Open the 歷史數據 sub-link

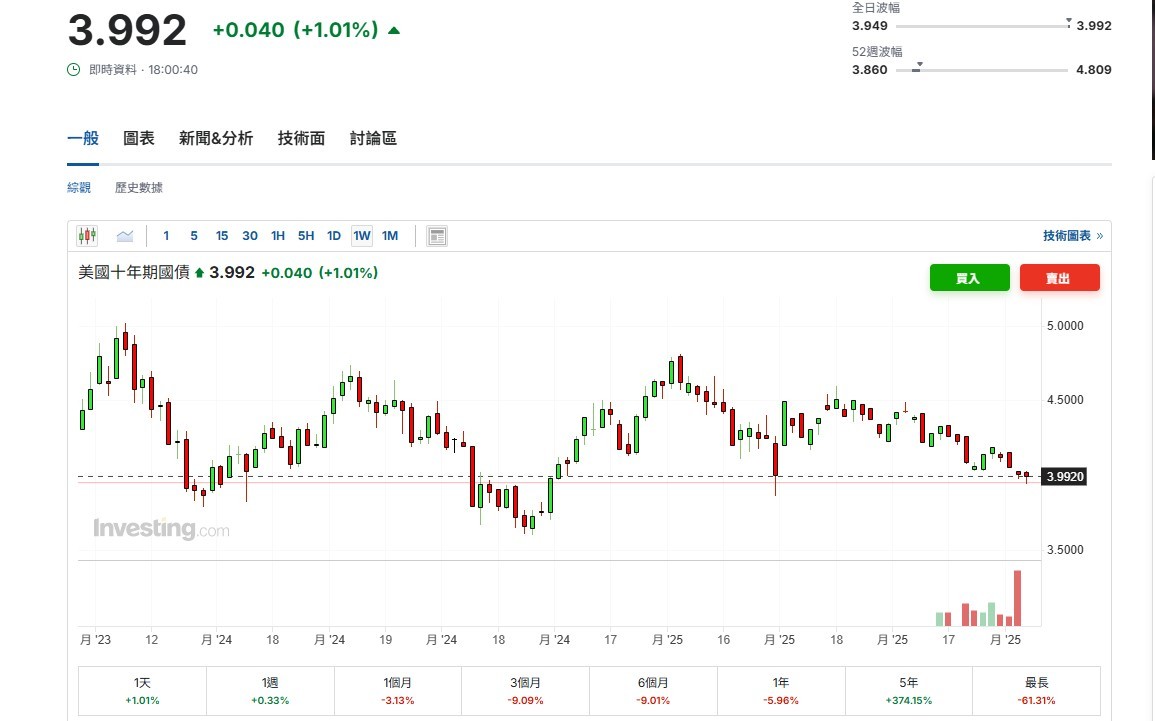[139, 188]
